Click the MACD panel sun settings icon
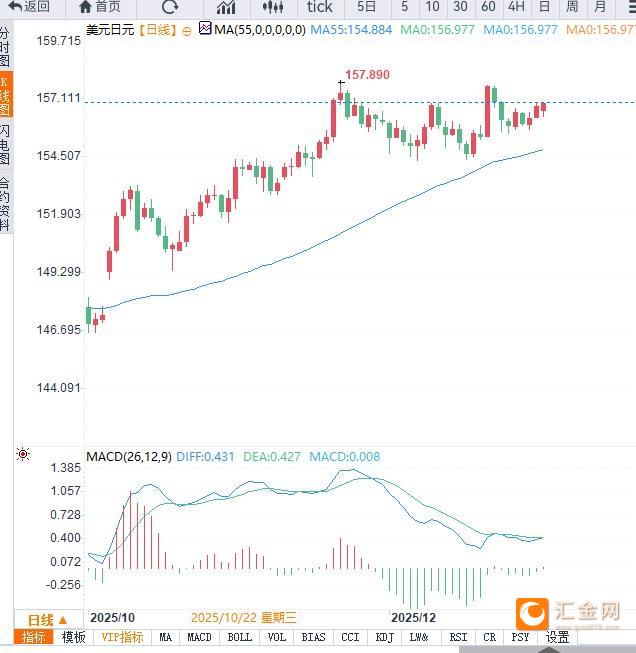 point(23,454)
